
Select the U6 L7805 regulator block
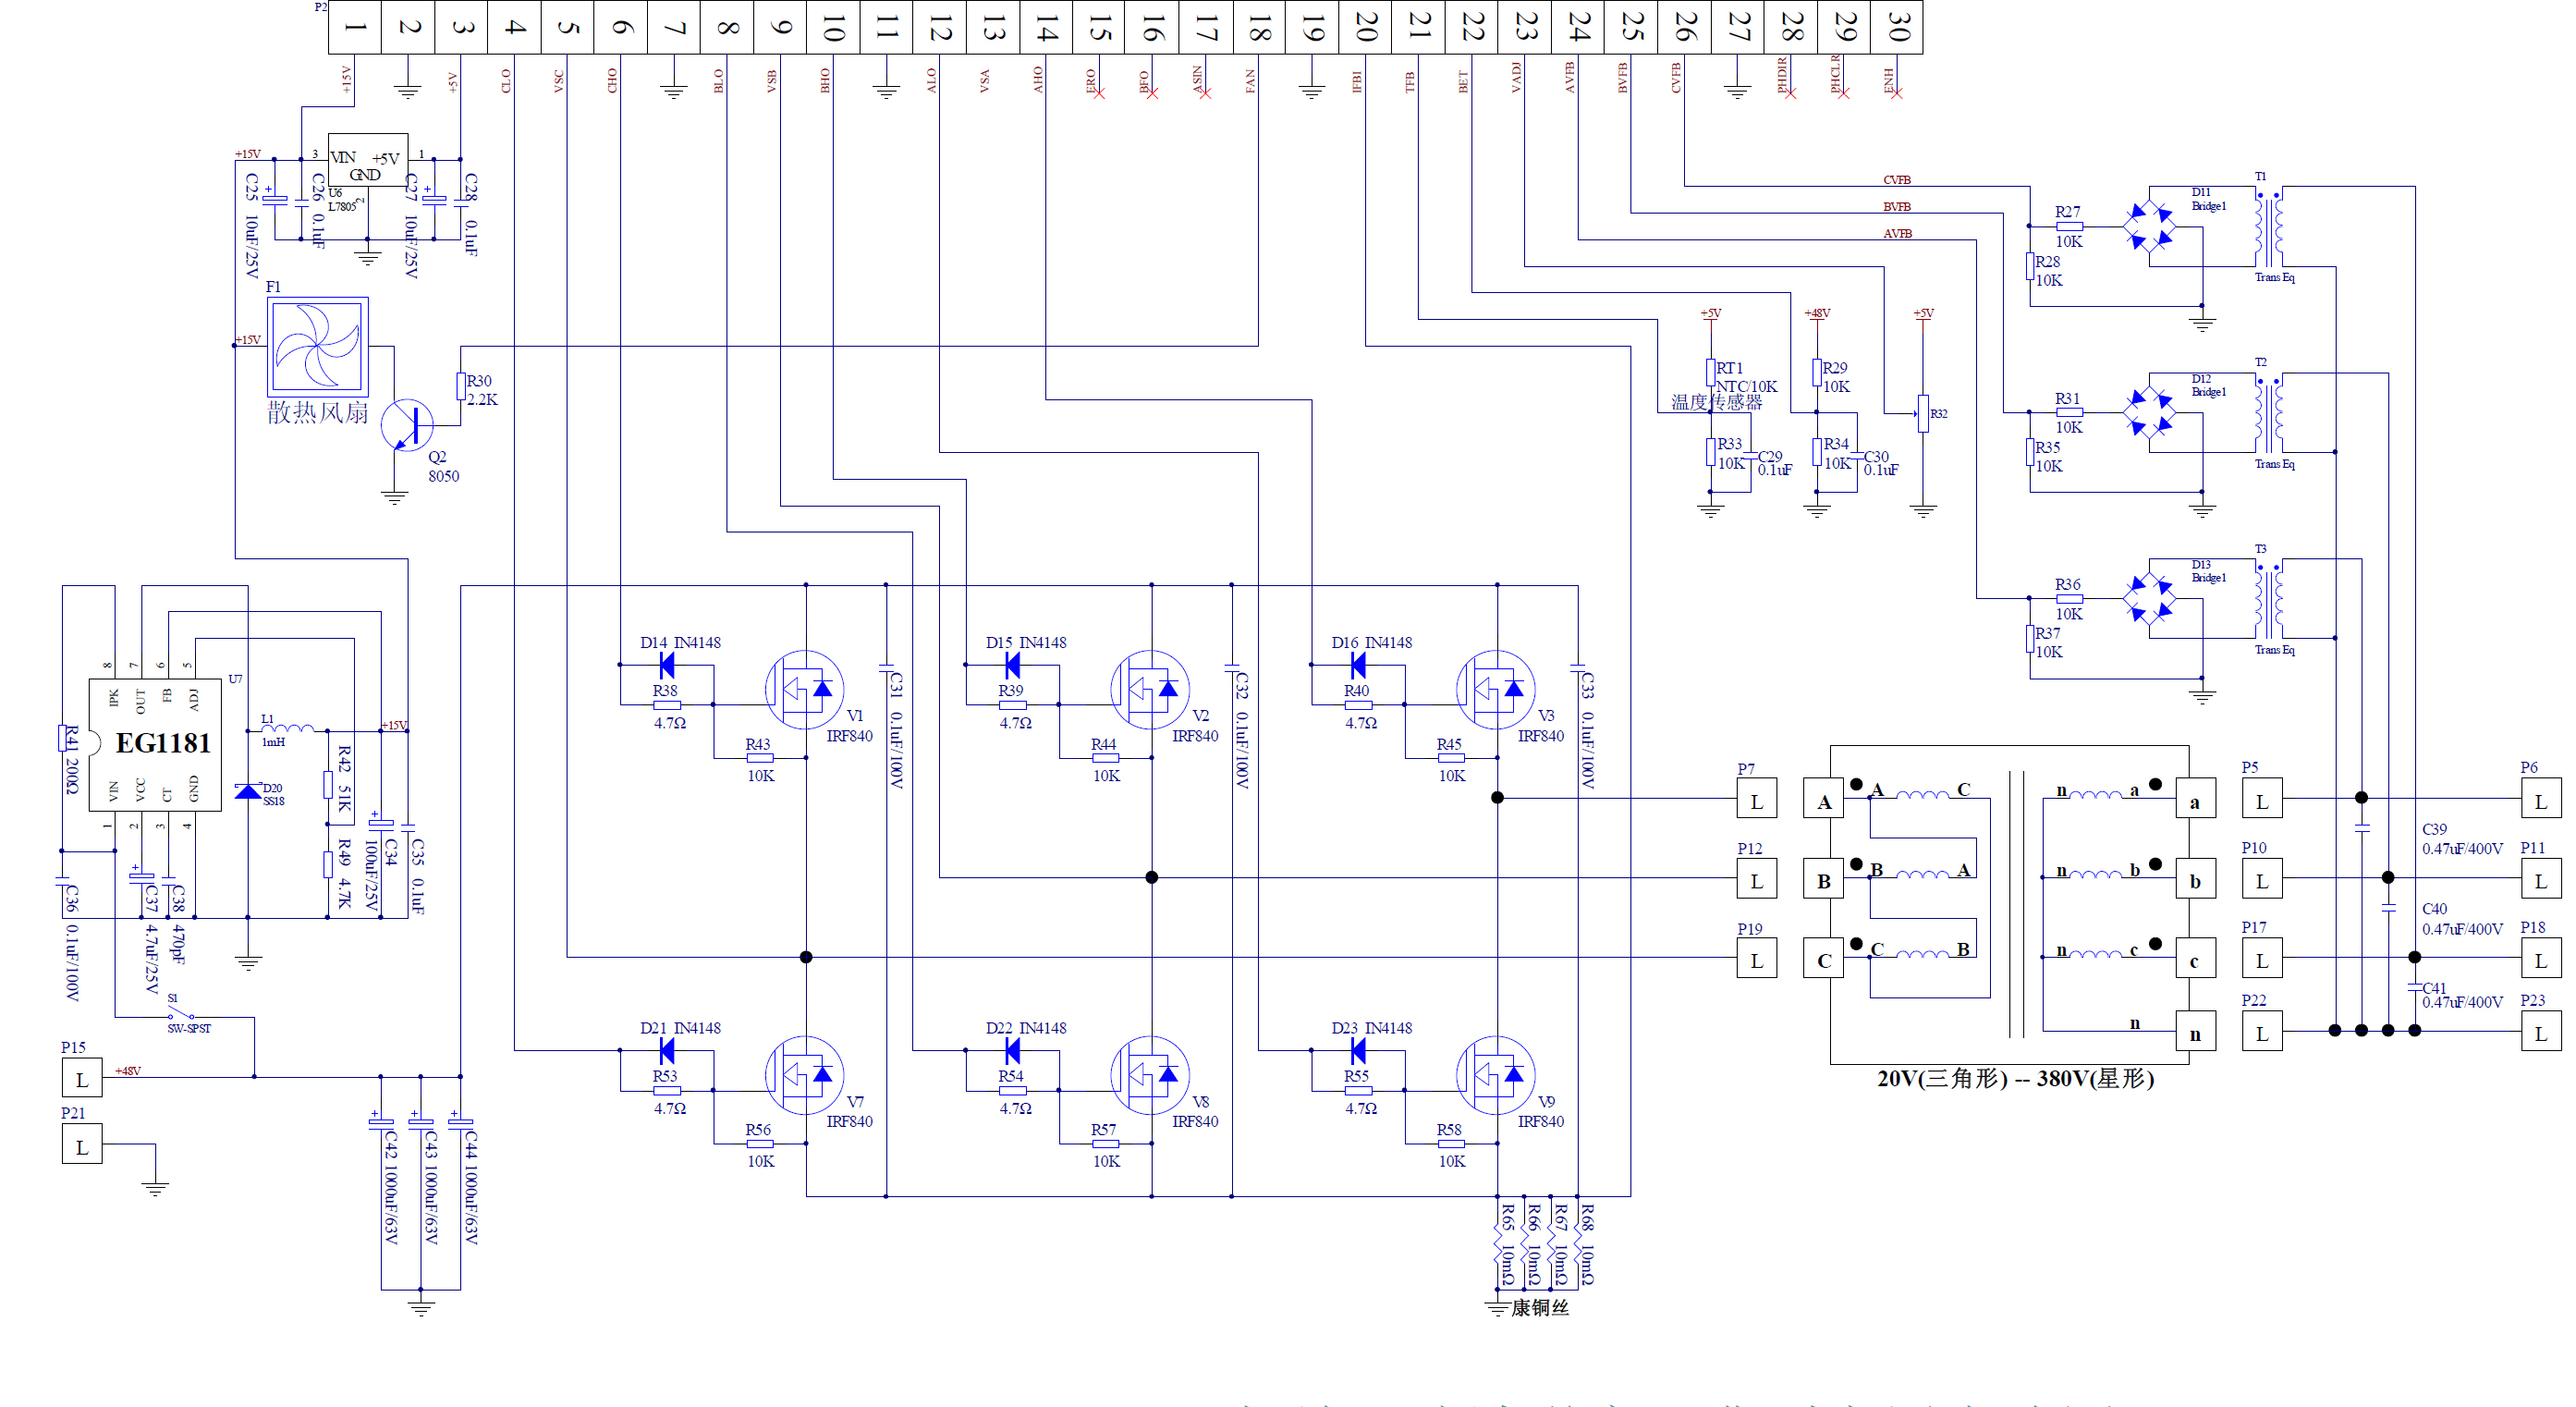pos(368,160)
